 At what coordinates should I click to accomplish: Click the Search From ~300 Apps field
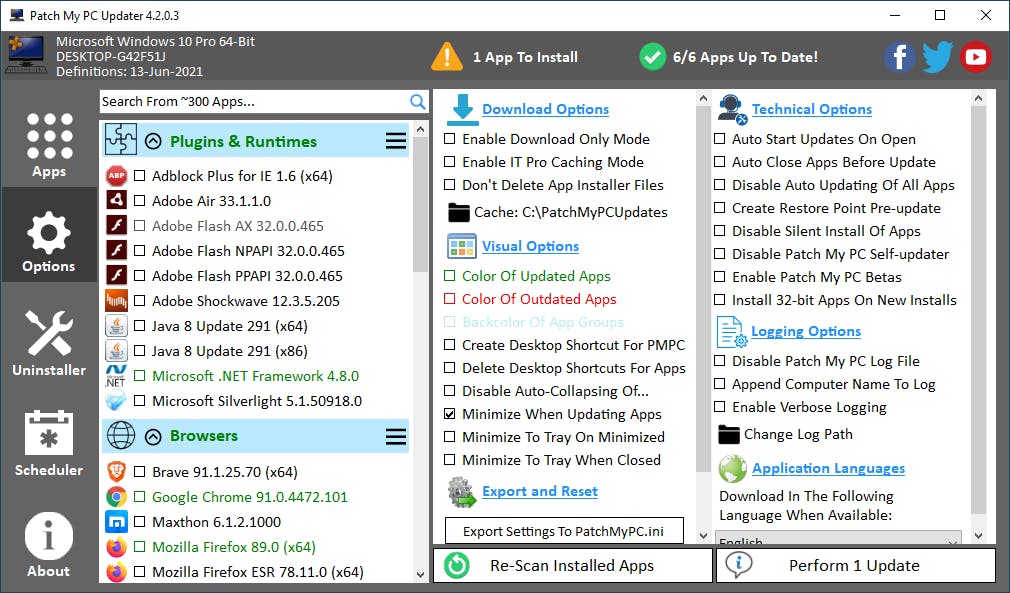point(254,101)
